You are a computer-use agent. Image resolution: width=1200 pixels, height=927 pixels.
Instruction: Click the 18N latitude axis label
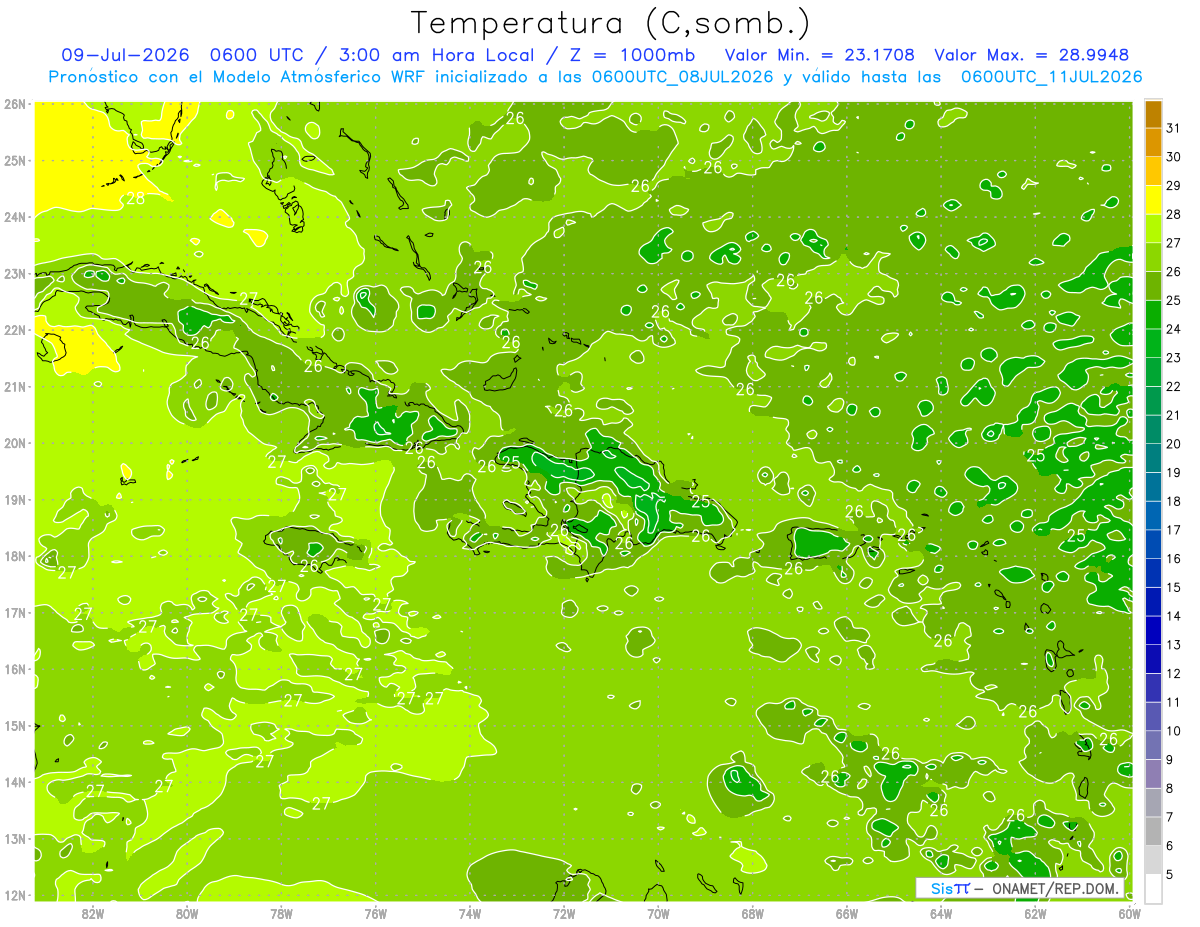[15, 556]
